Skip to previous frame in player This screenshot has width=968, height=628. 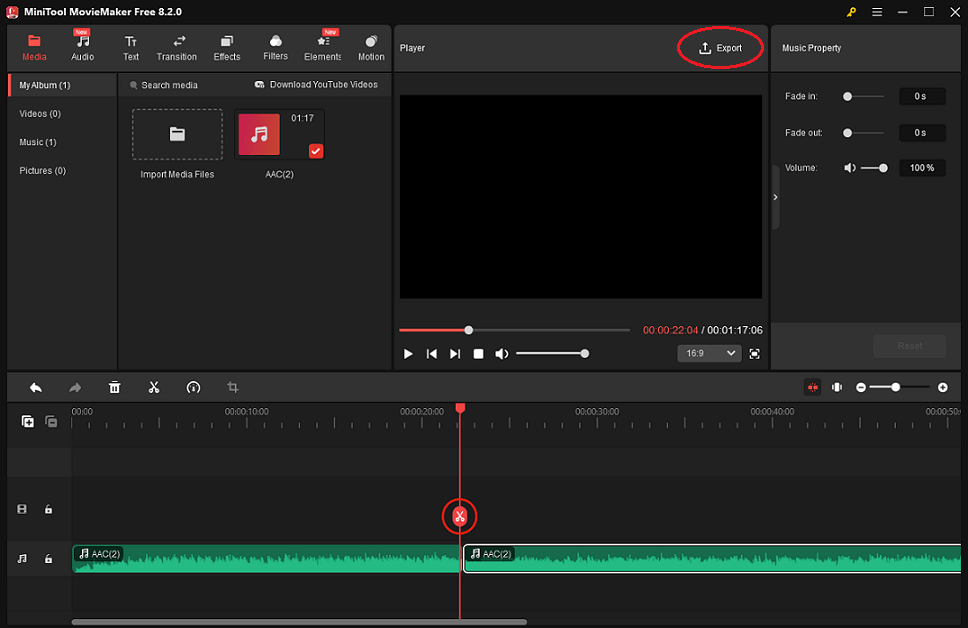point(432,354)
